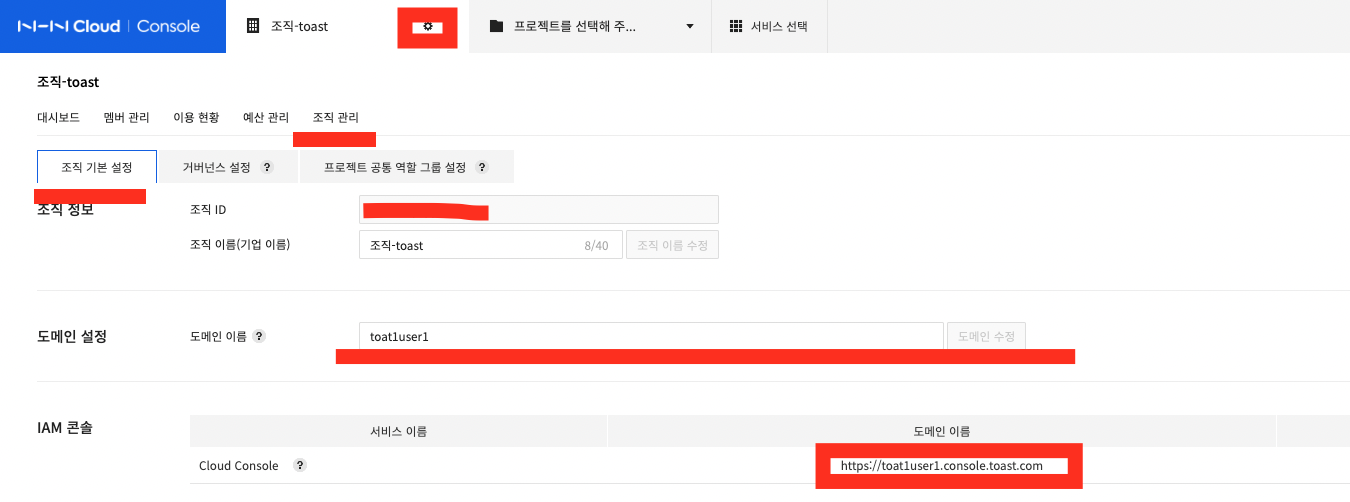1350x502 pixels.
Task: Click the 조직 ID field
Action: pos(539,209)
